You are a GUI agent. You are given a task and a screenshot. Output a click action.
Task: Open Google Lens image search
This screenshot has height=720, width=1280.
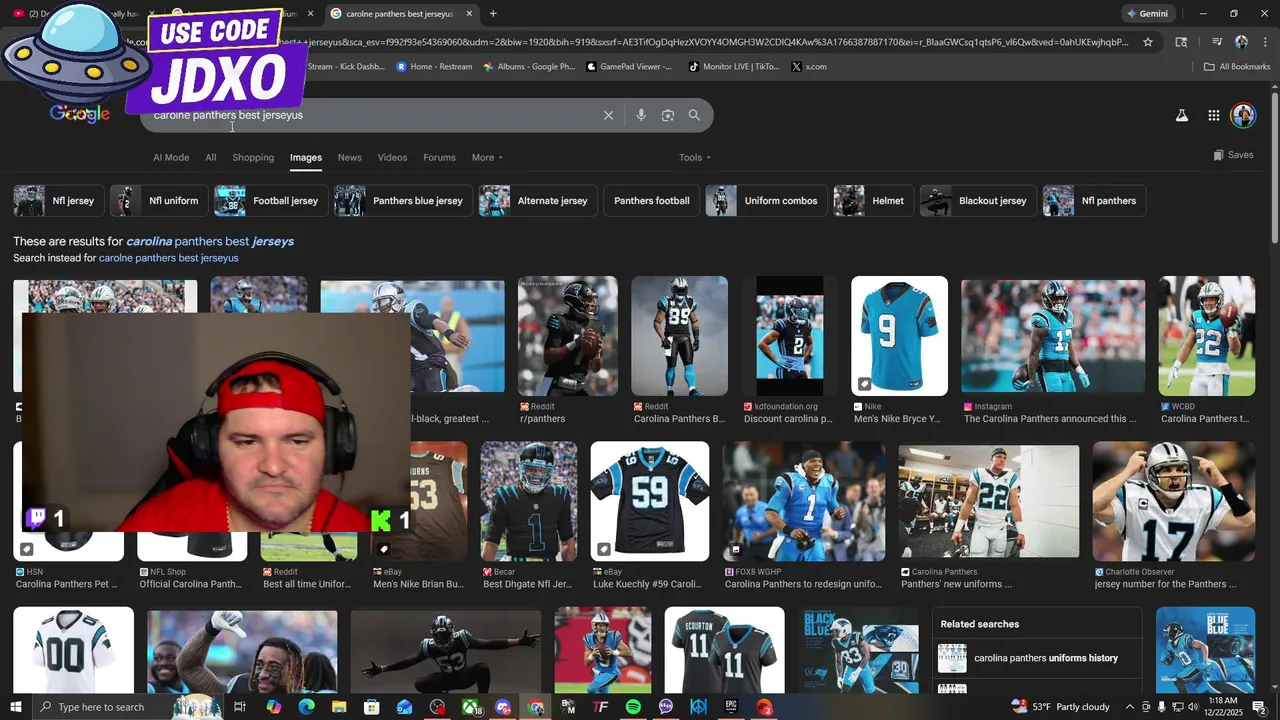(668, 115)
